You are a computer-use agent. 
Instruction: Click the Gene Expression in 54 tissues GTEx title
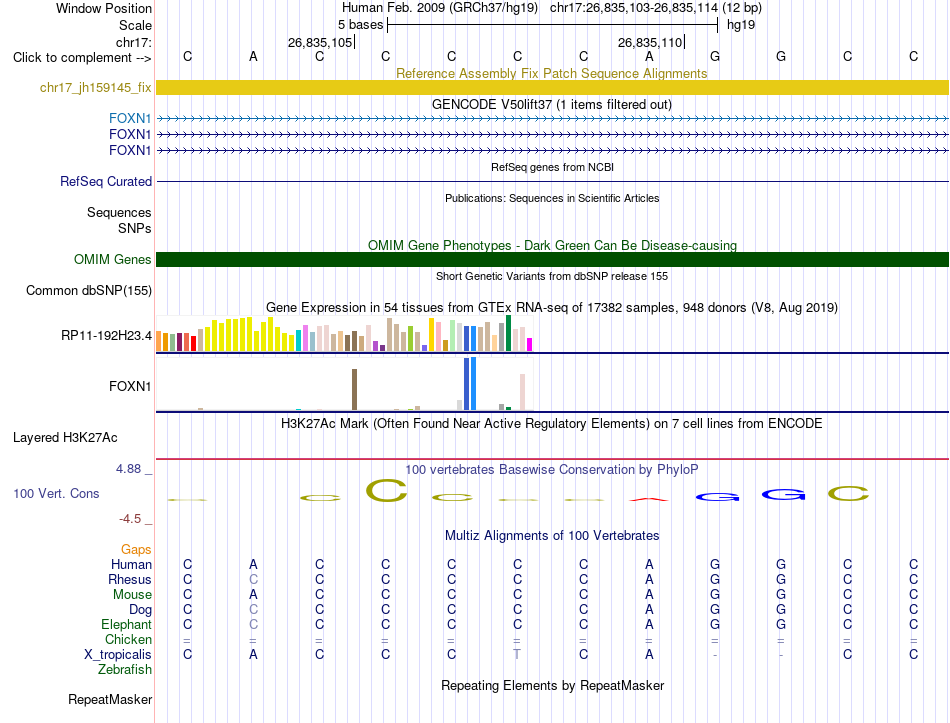[551, 308]
